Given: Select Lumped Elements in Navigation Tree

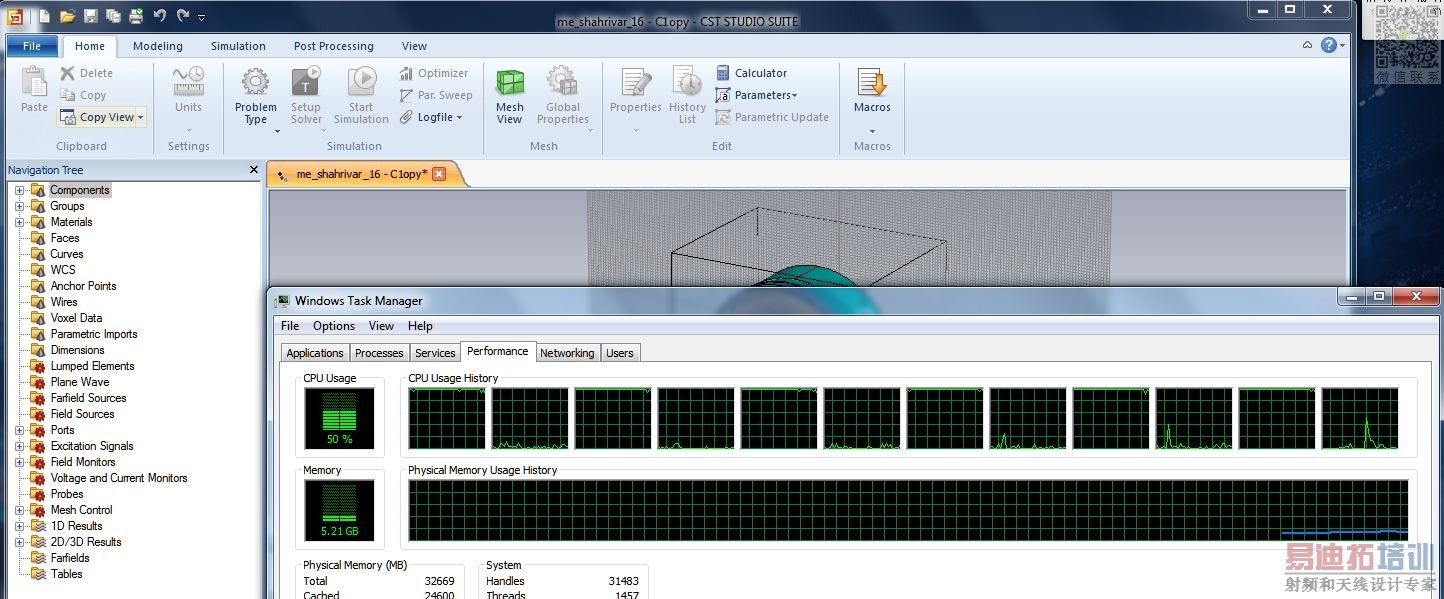Looking at the screenshot, I should [x=92, y=366].
